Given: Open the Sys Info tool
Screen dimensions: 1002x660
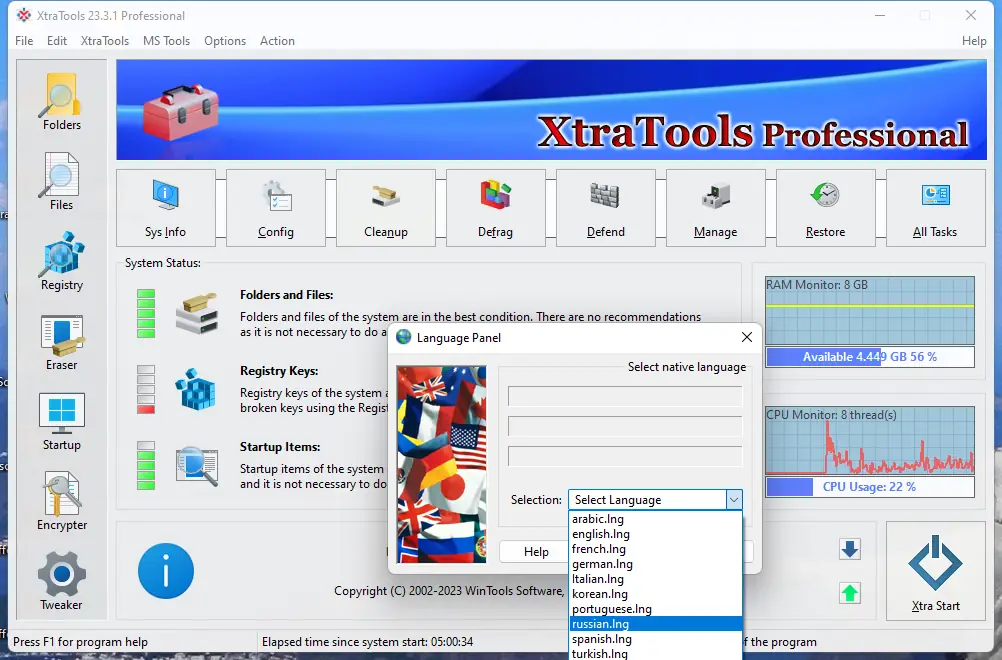Looking at the screenshot, I should tap(166, 207).
